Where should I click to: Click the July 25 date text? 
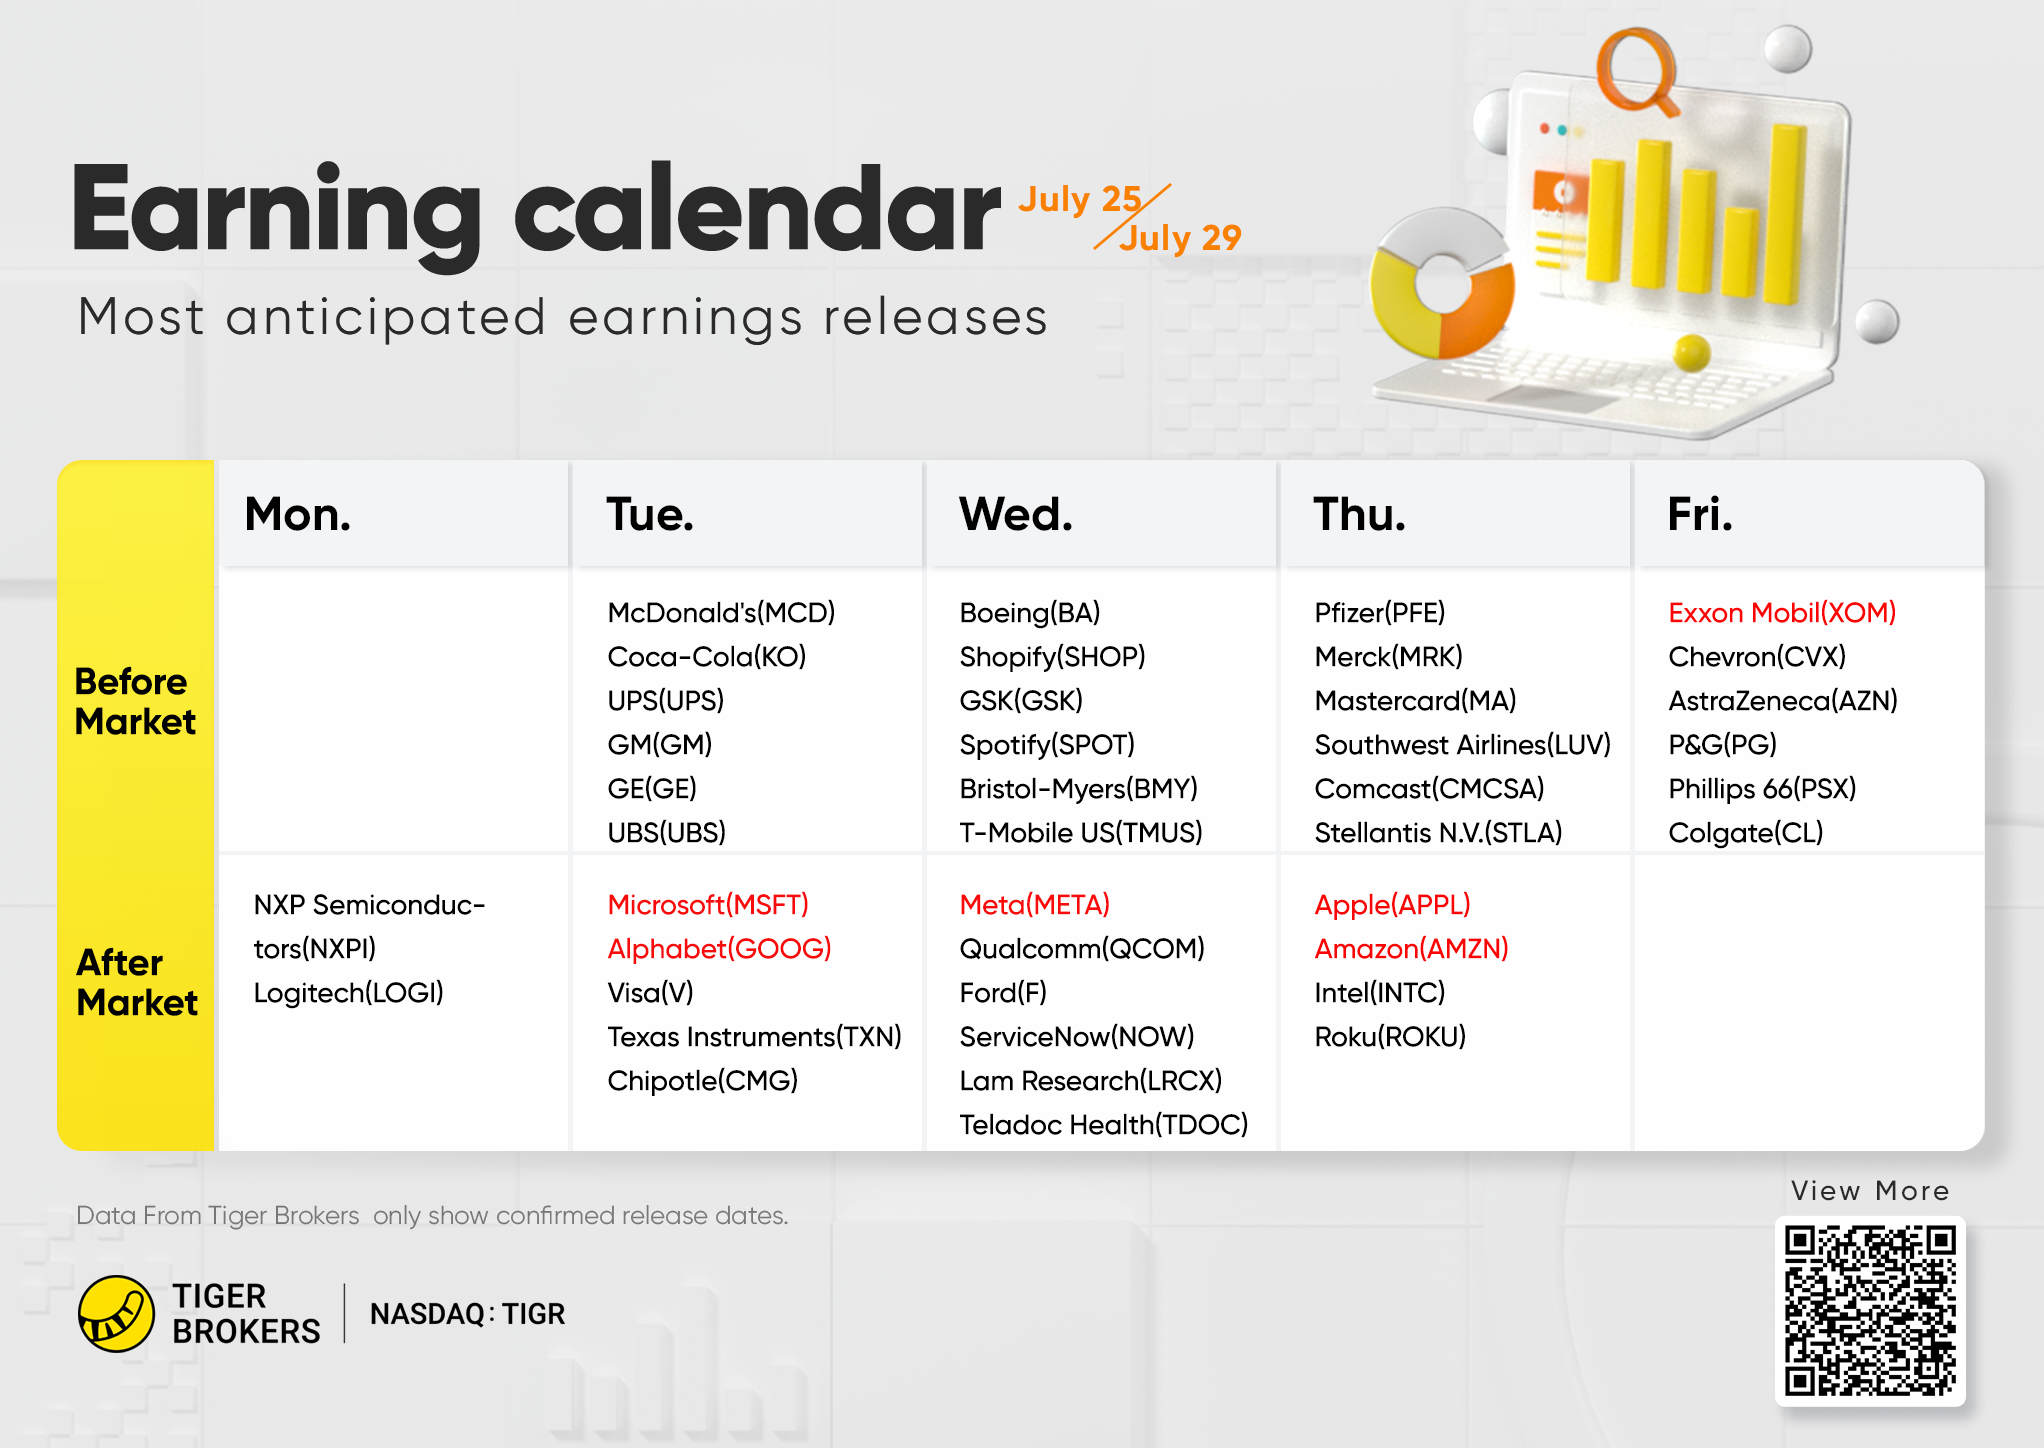[x=1079, y=198]
